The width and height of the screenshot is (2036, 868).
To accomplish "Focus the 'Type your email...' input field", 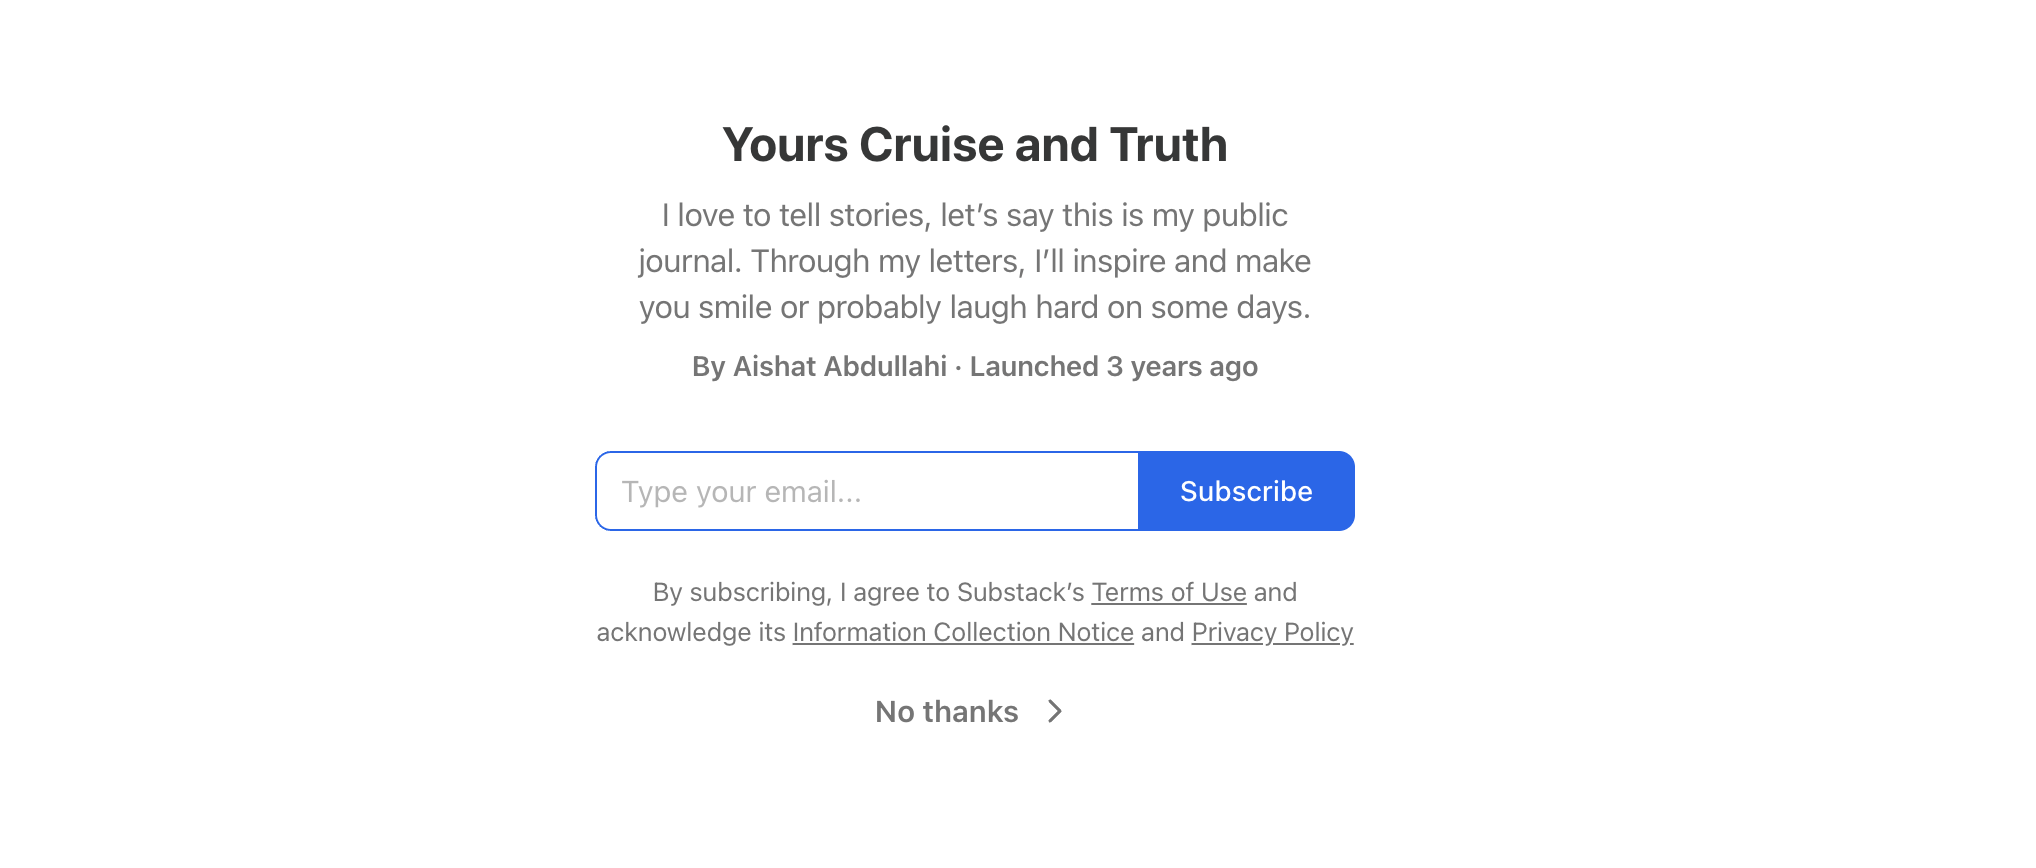I will (x=867, y=491).
